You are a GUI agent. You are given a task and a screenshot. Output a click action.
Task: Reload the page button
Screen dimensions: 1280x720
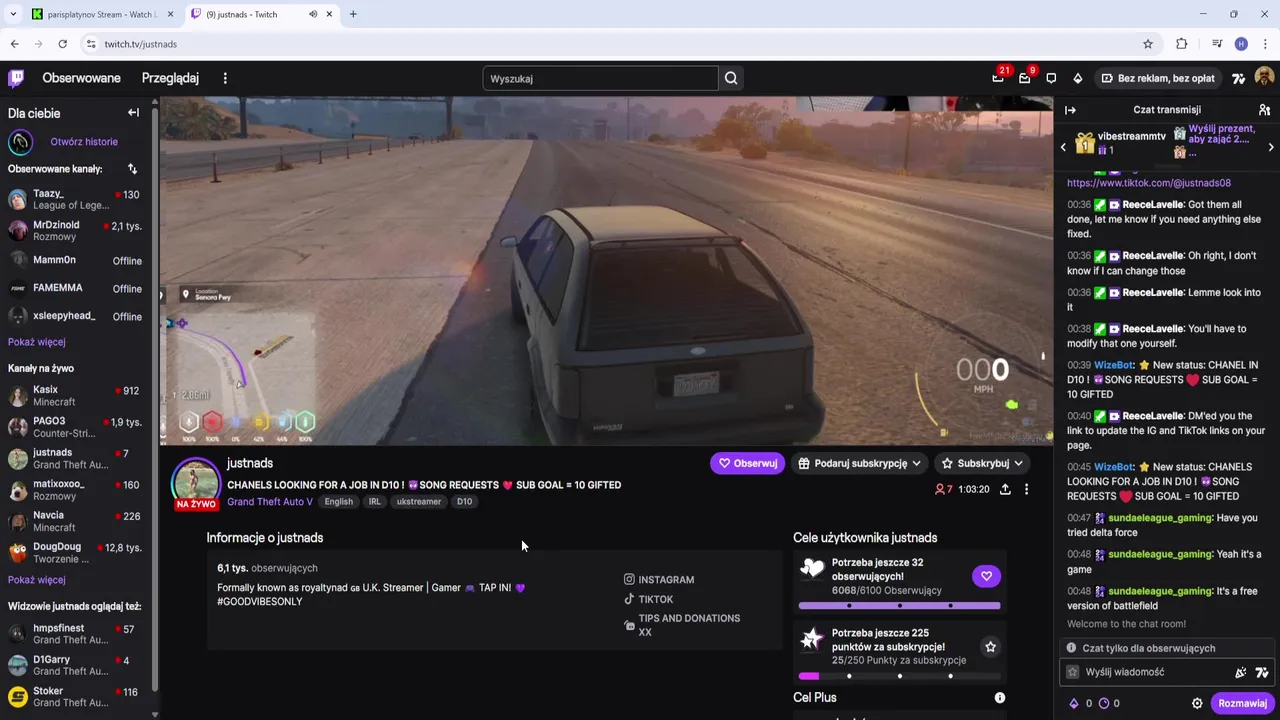pos(62,44)
